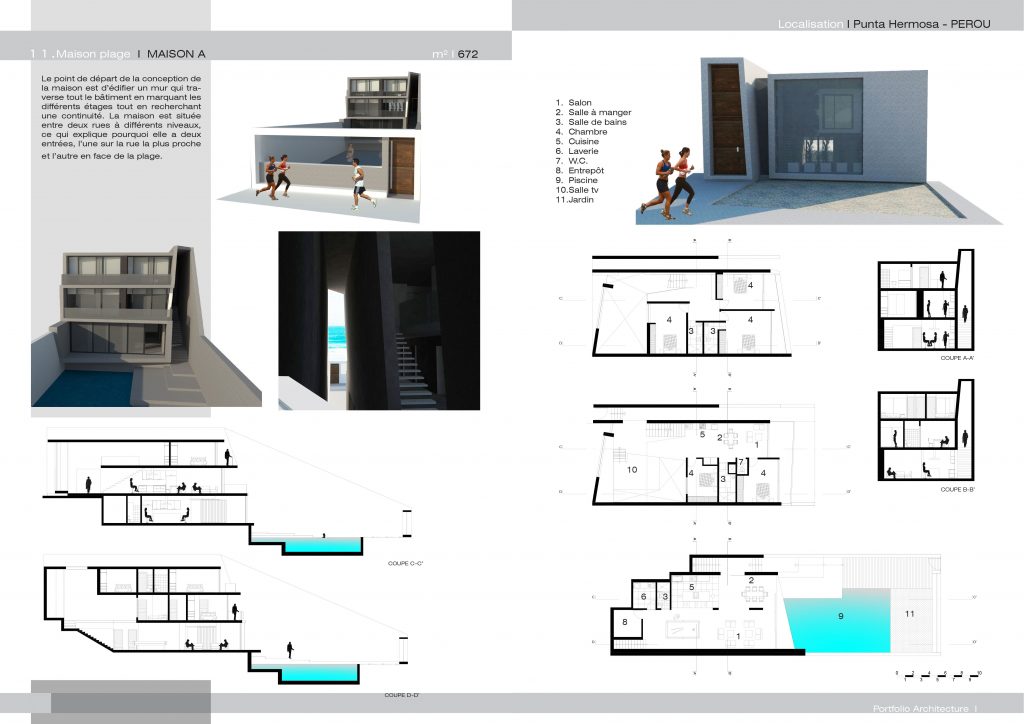1024x724 pixels.
Task: Click the scale bar below the ground plan
Action: tap(938, 675)
